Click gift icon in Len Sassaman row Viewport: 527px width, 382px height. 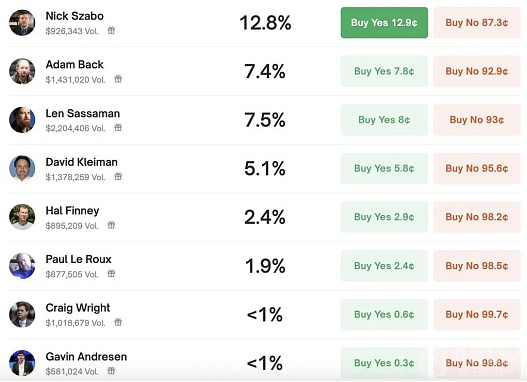click(118, 128)
